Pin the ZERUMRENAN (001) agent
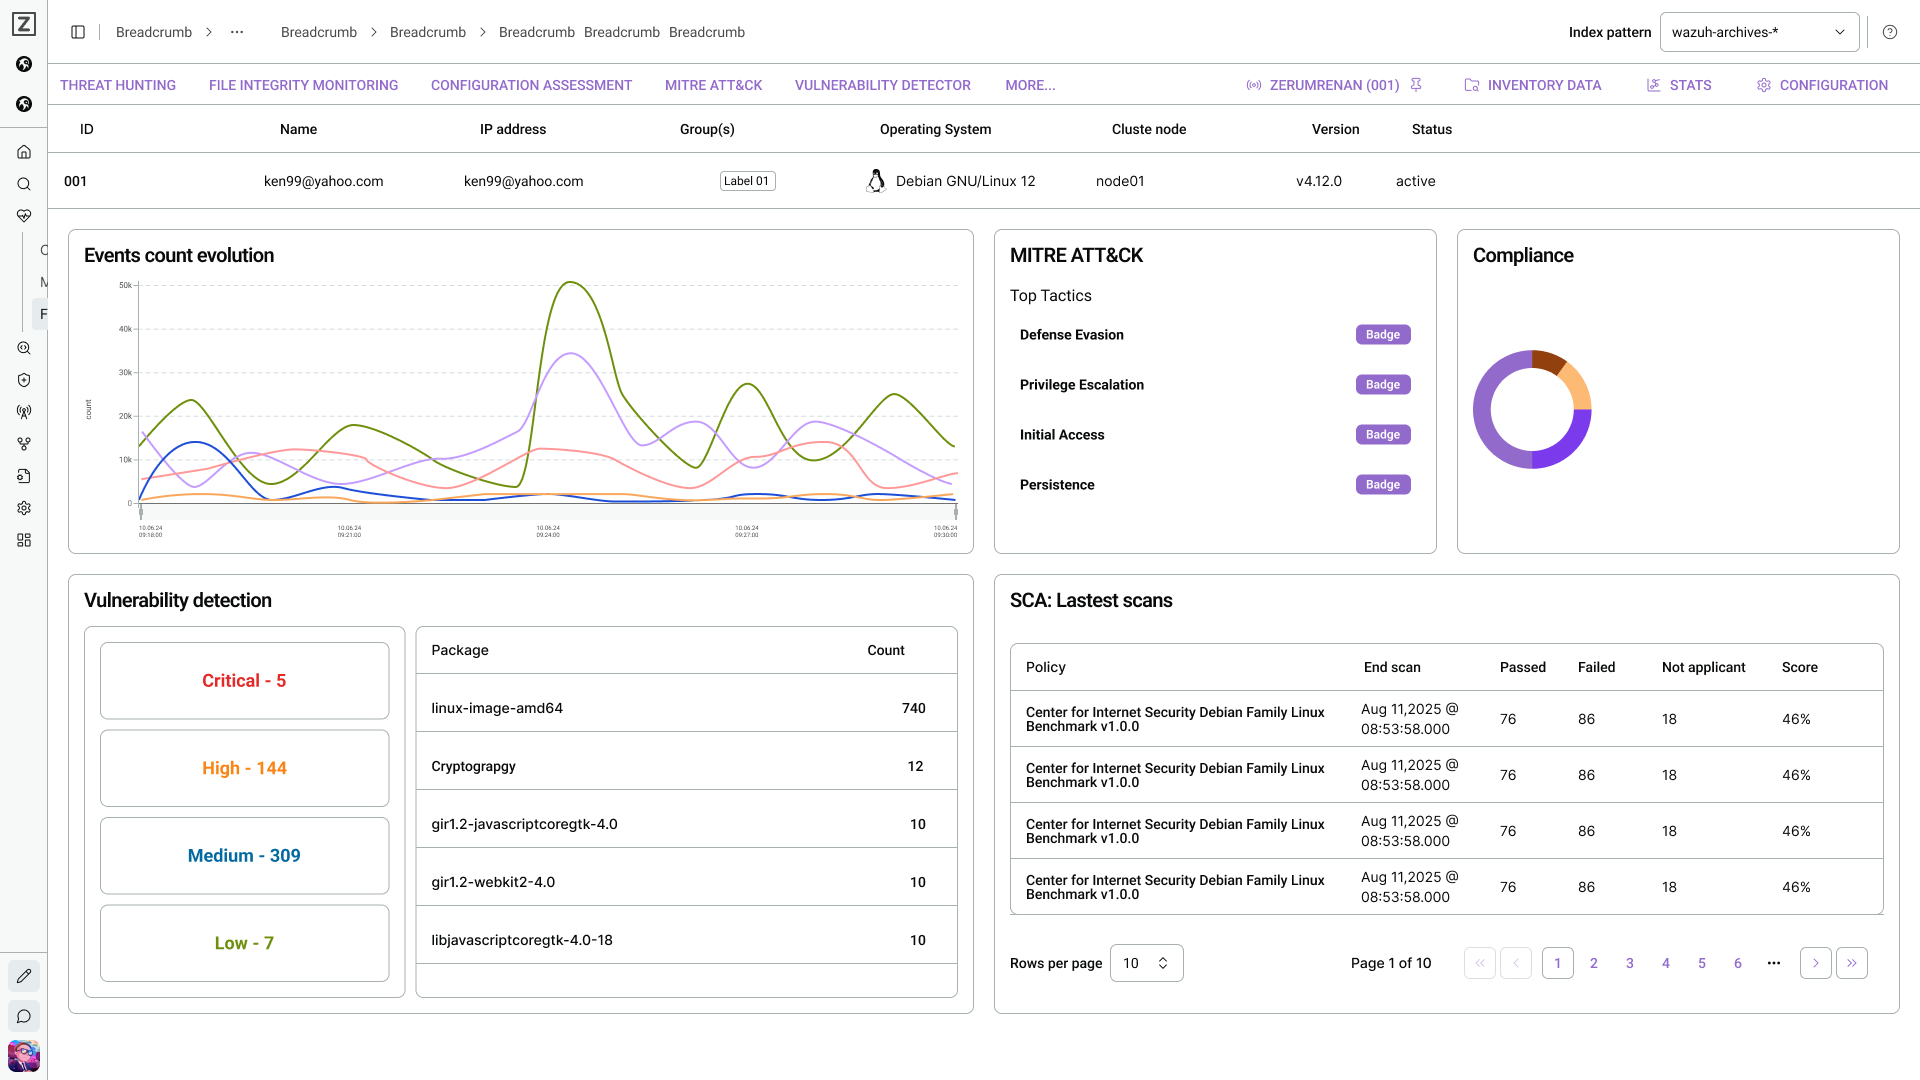Image resolution: width=1920 pixels, height=1080 pixels. click(x=1416, y=85)
